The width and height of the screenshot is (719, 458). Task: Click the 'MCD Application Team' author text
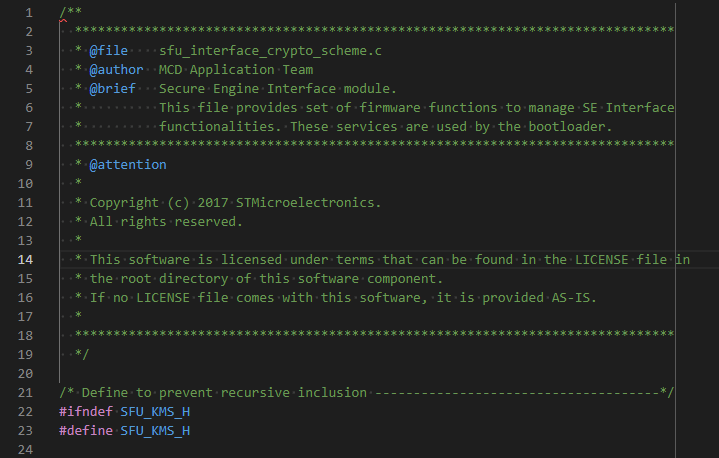pos(236,69)
